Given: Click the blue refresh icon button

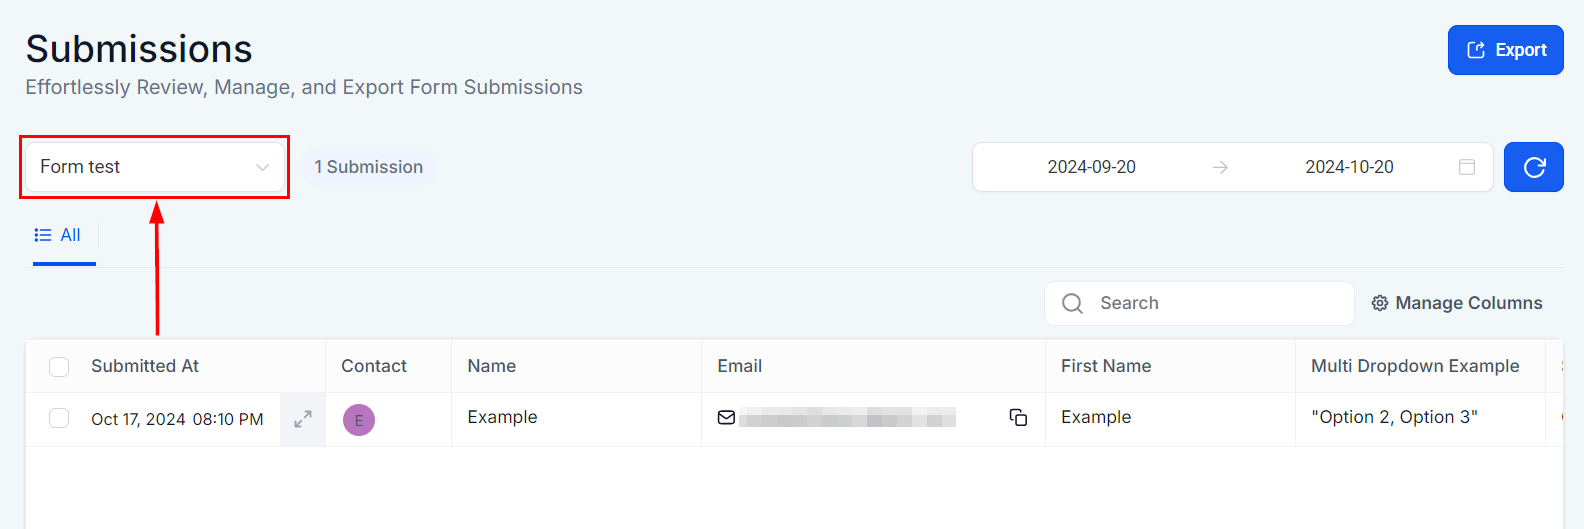Looking at the screenshot, I should coord(1533,167).
